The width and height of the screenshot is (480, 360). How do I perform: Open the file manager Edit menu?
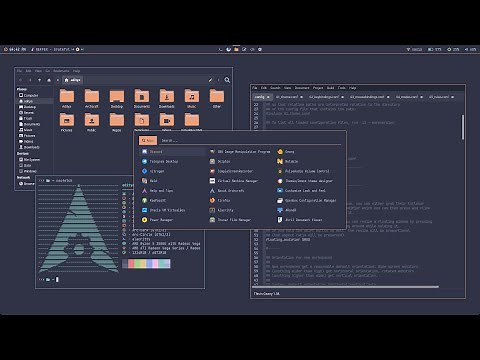pyautogui.click(x=29, y=71)
